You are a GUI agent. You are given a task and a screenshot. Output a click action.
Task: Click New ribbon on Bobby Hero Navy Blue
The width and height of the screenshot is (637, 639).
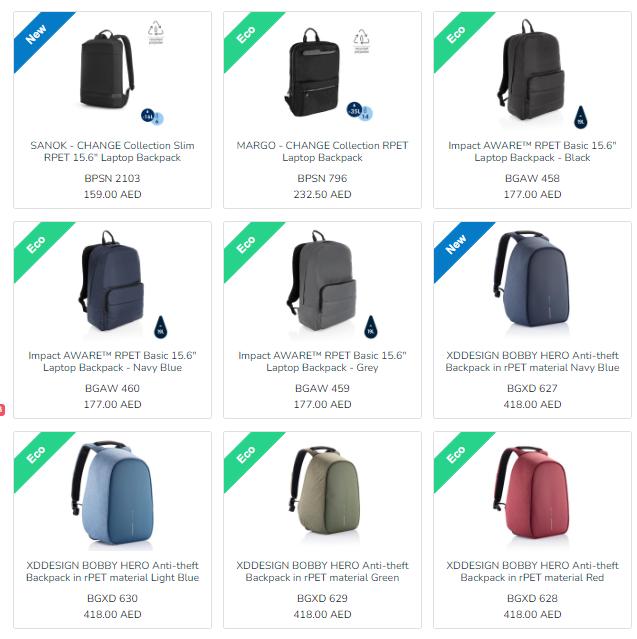[461, 249]
